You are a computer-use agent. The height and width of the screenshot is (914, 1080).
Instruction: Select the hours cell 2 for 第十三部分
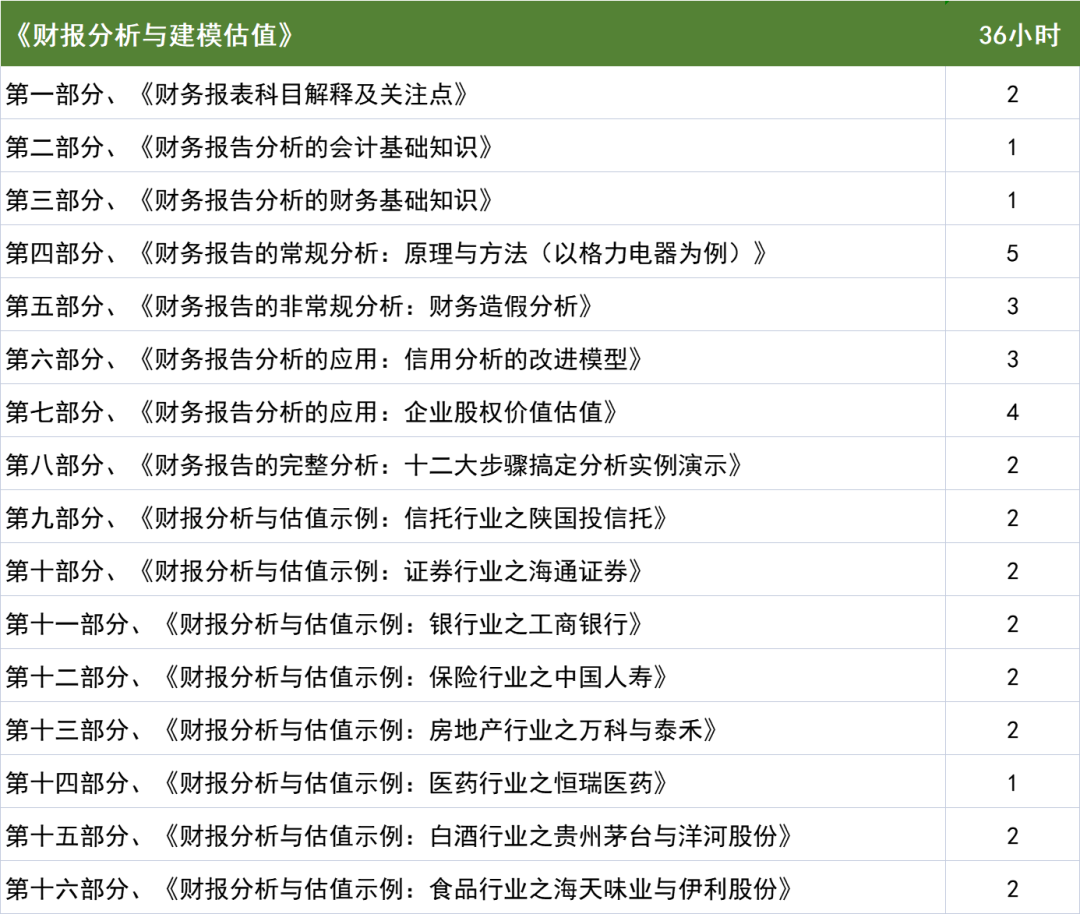tap(1012, 729)
